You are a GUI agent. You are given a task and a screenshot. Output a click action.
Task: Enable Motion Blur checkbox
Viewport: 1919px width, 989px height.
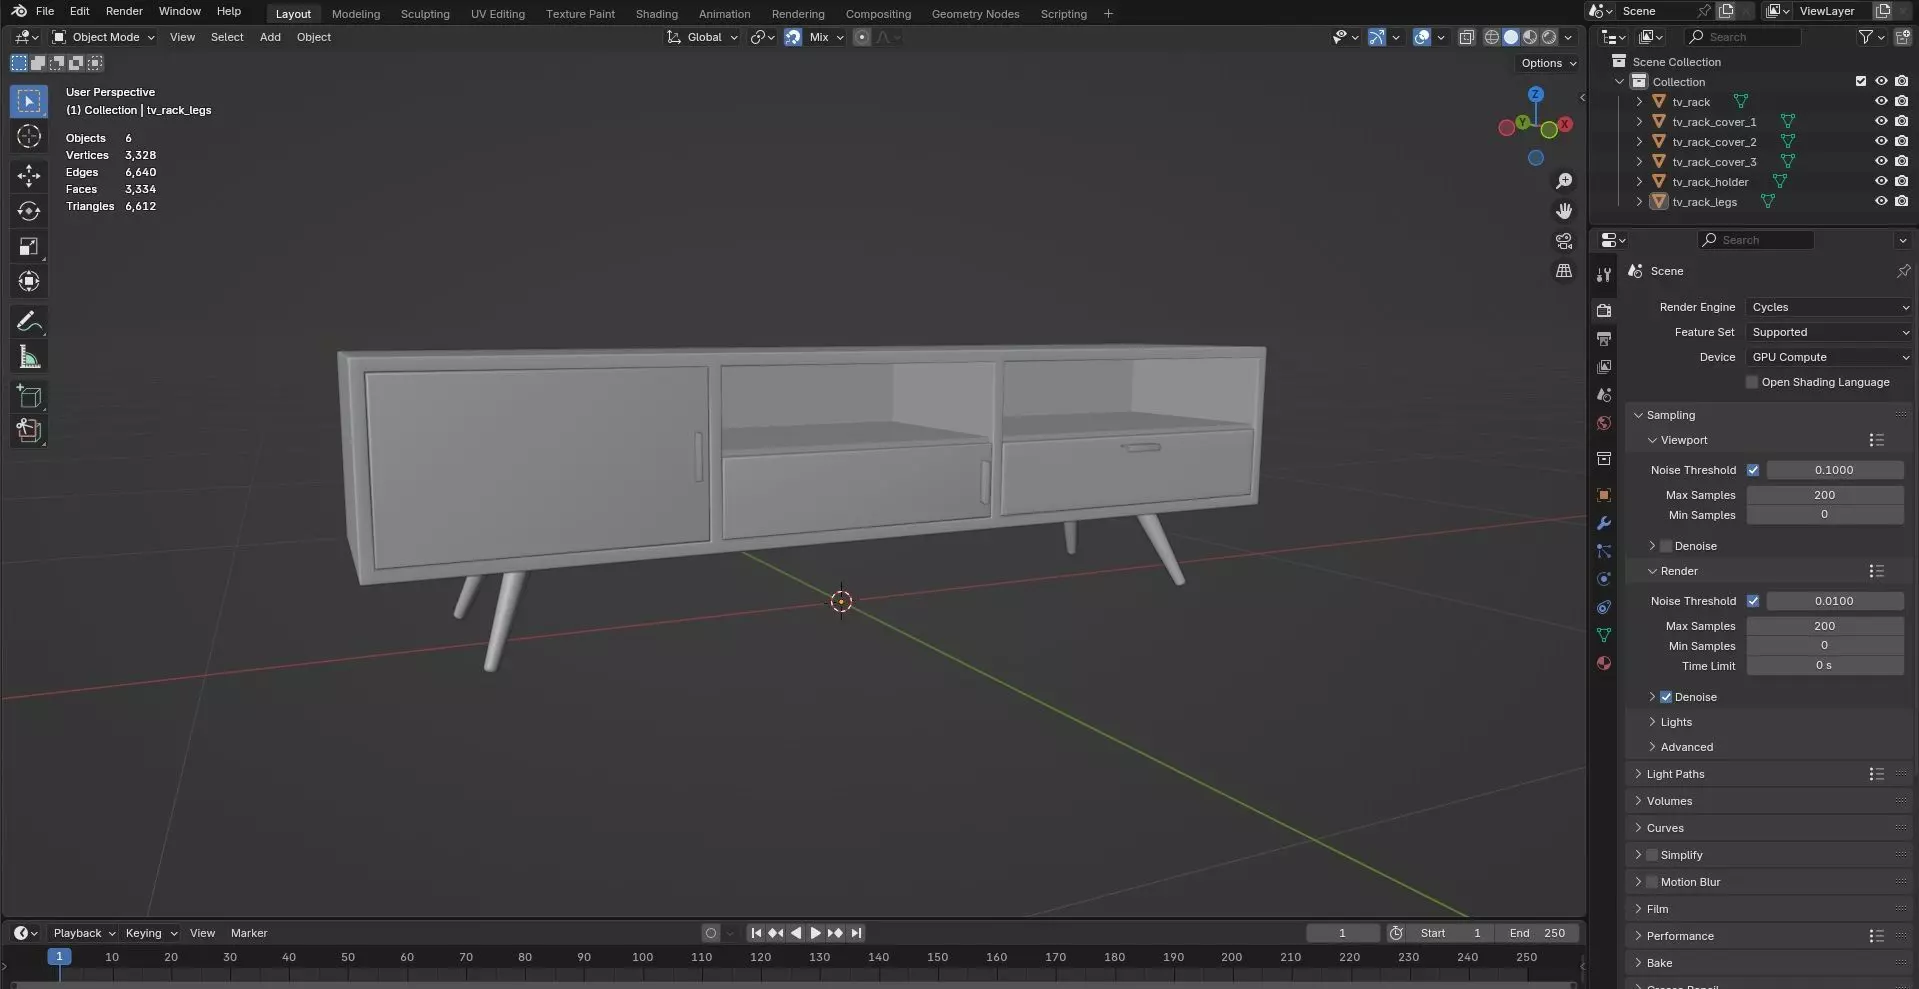pyautogui.click(x=1652, y=882)
